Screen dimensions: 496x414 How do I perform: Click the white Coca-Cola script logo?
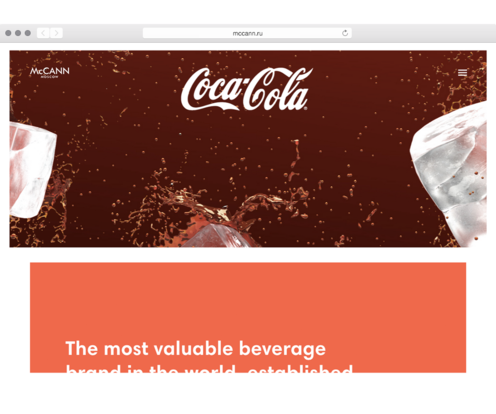246,89
